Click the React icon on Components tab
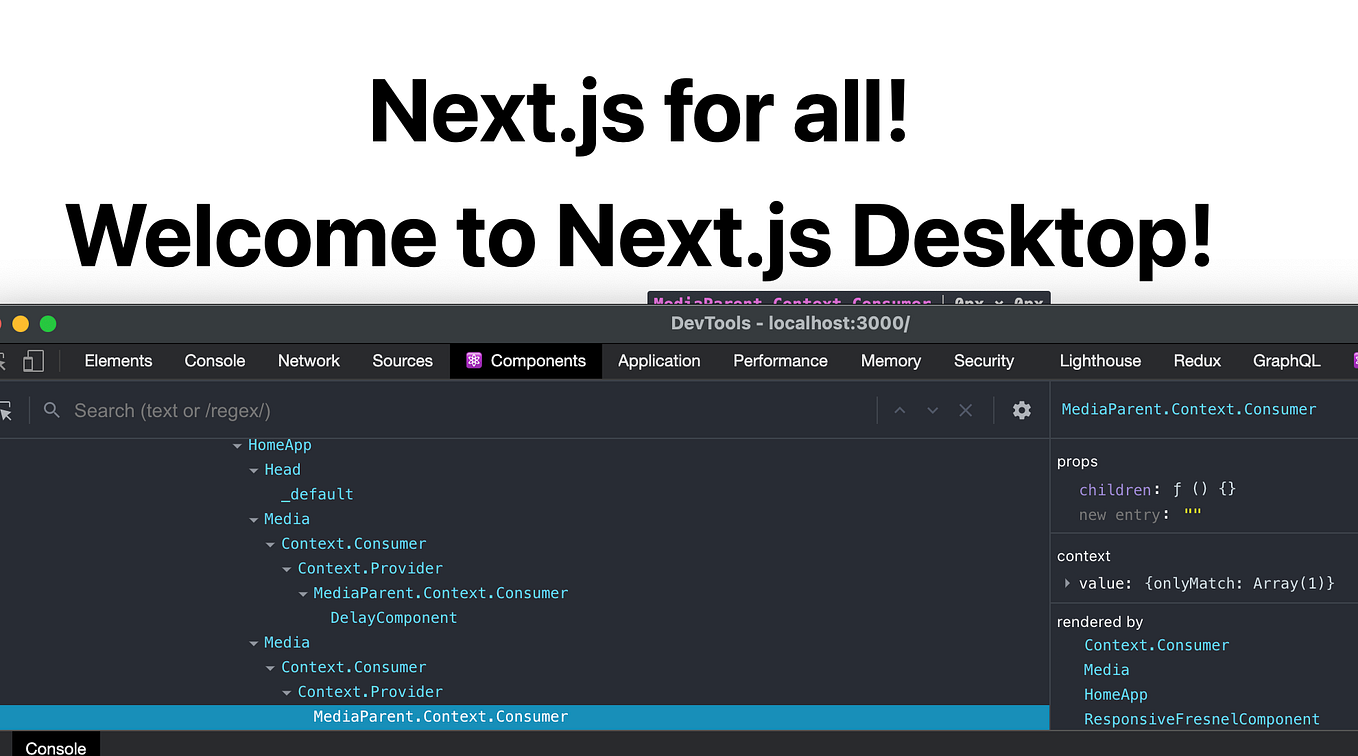Image resolution: width=1358 pixels, height=756 pixels. pos(474,361)
